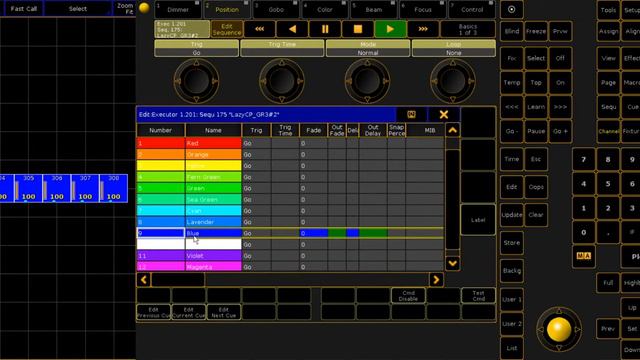Screen dimensions: 640x360
Task: Click Edit Current Cue
Action: tap(189, 313)
